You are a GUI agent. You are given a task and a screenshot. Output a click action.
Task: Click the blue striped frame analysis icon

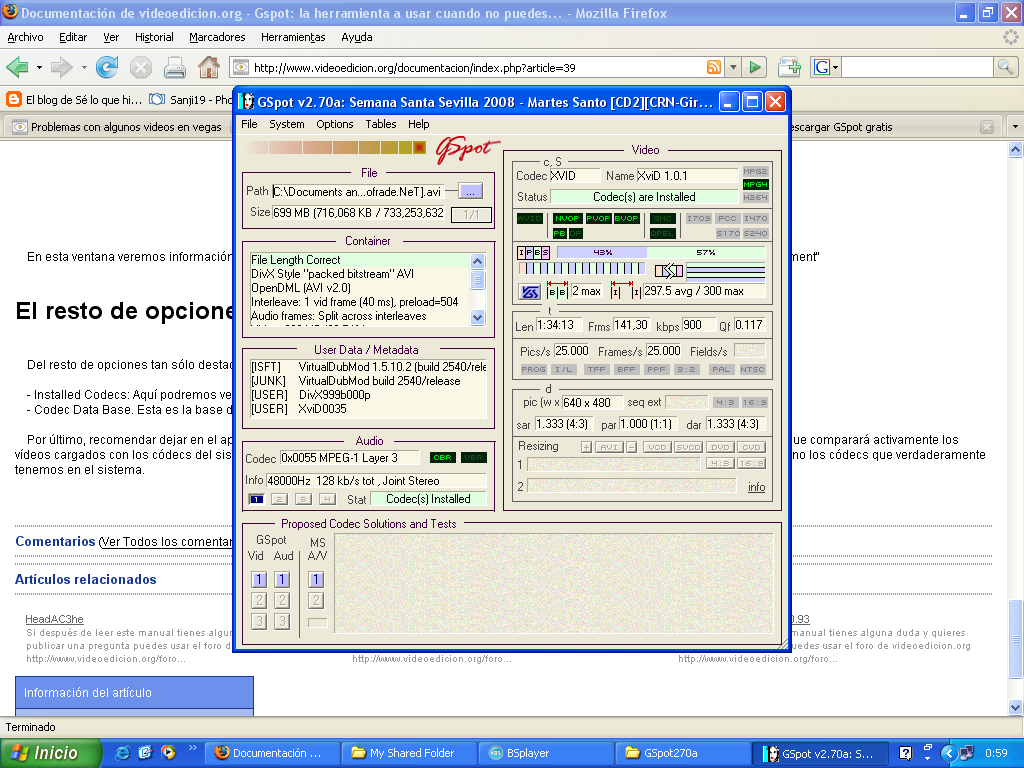pos(530,292)
